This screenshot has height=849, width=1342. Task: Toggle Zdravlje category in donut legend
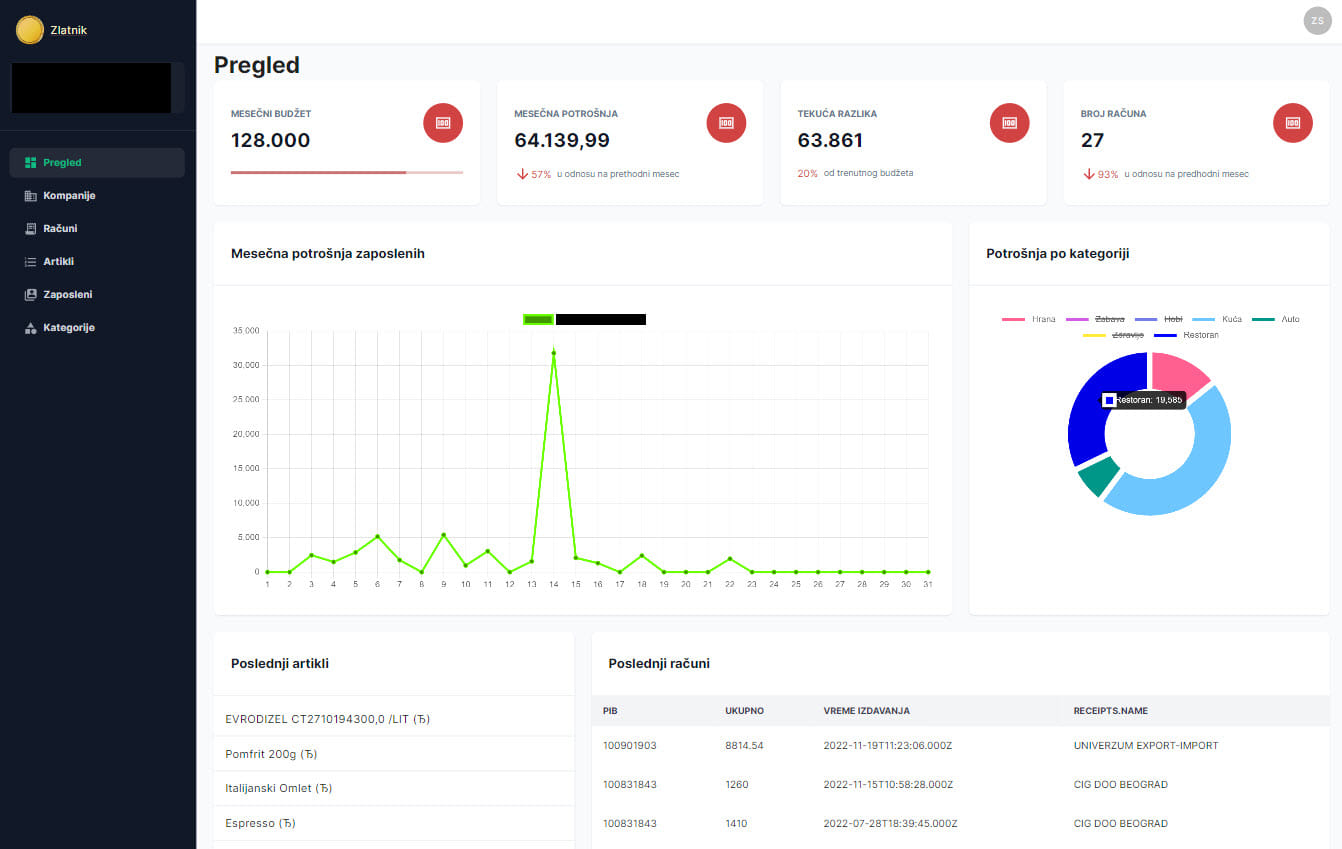tap(1113, 335)
